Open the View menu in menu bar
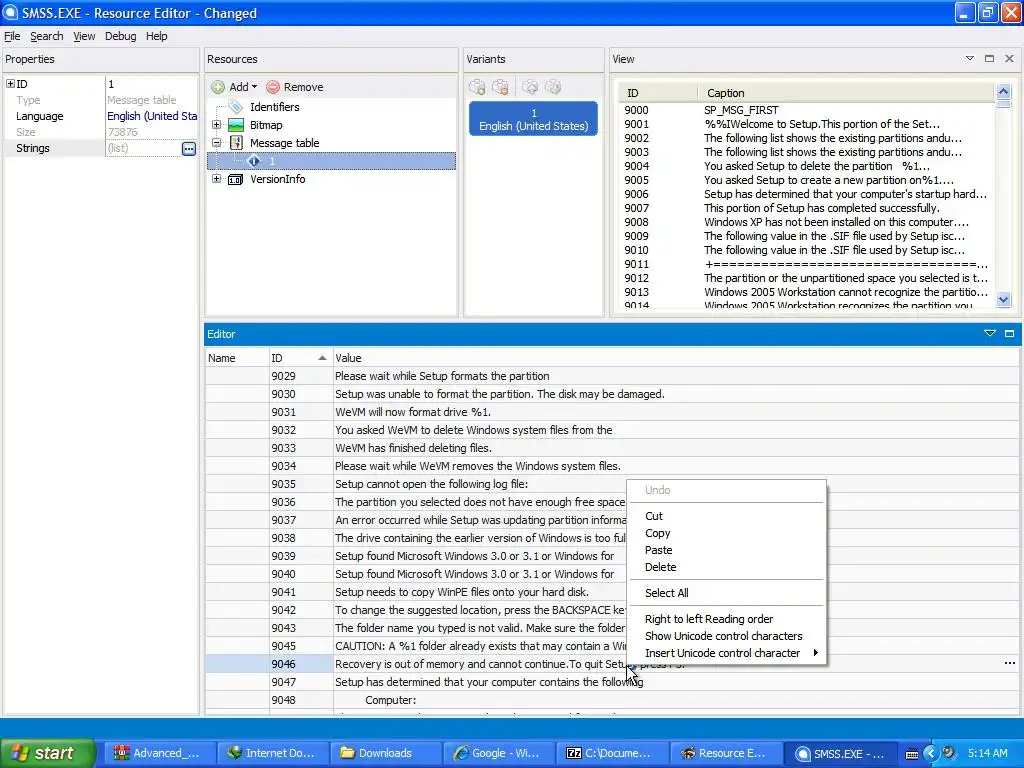1024x768 pixels. pos(84,36)
